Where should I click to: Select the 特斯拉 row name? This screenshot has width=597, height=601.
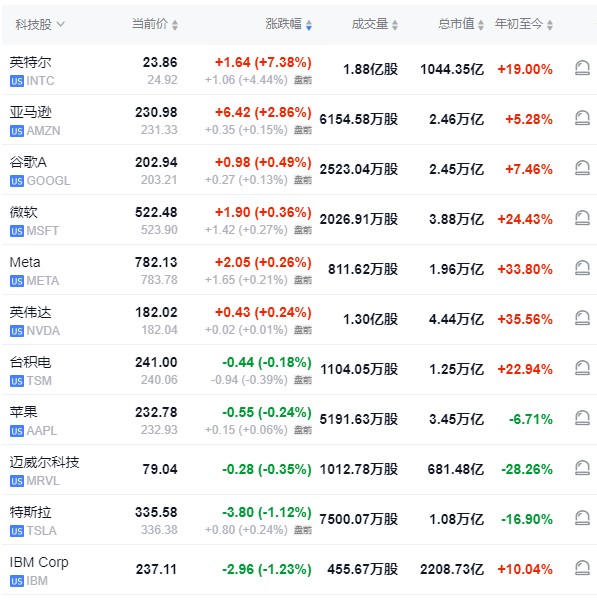tap(30, 512)
